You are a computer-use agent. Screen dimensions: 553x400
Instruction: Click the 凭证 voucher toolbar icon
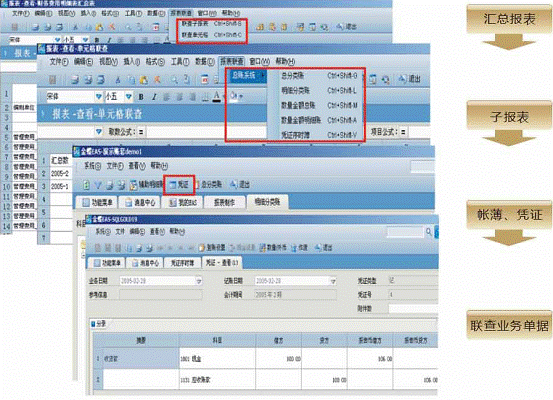(179, 184)
